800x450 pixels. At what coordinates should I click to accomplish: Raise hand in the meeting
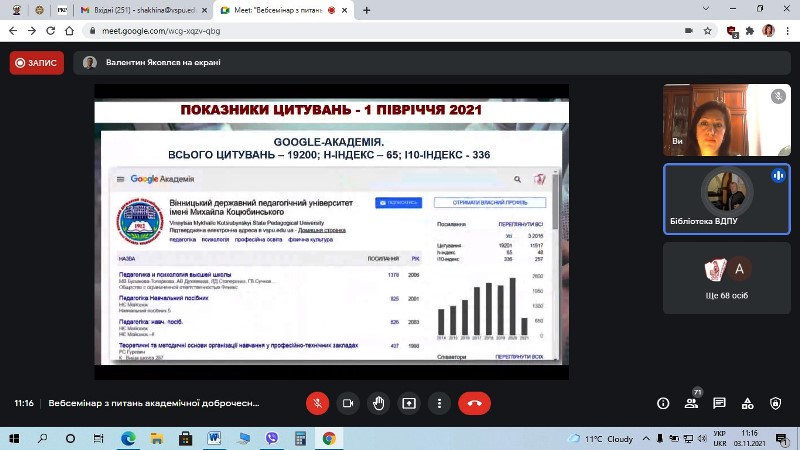click(379, 404)
